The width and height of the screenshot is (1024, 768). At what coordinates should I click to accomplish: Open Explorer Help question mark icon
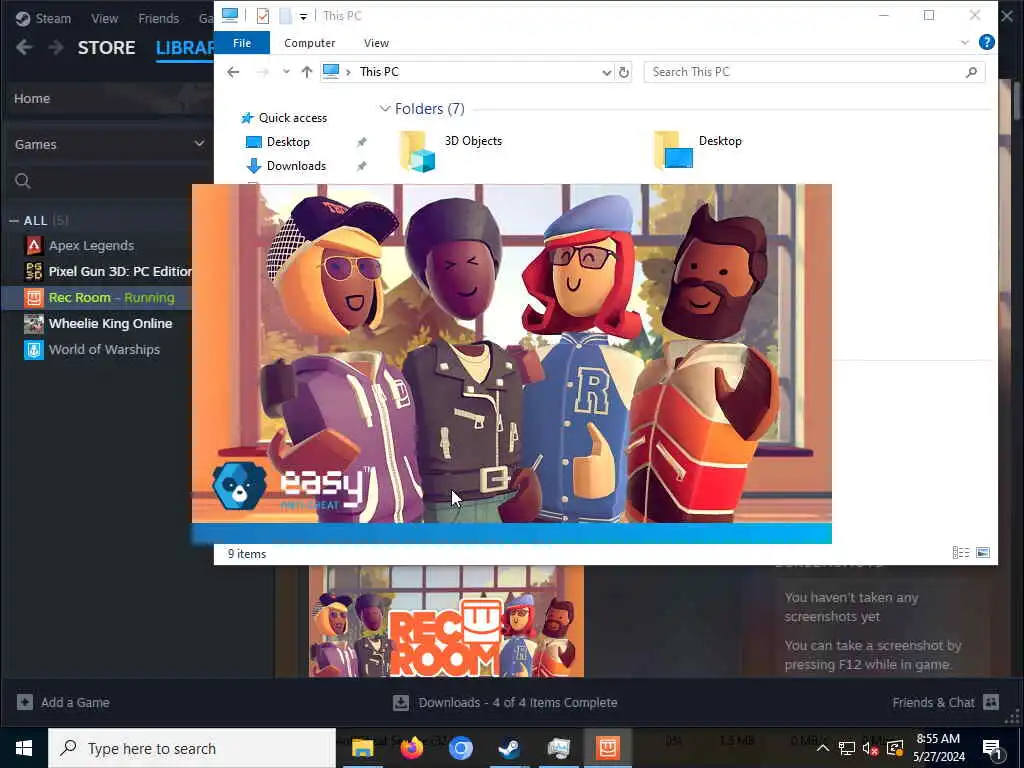click(987, 42)
